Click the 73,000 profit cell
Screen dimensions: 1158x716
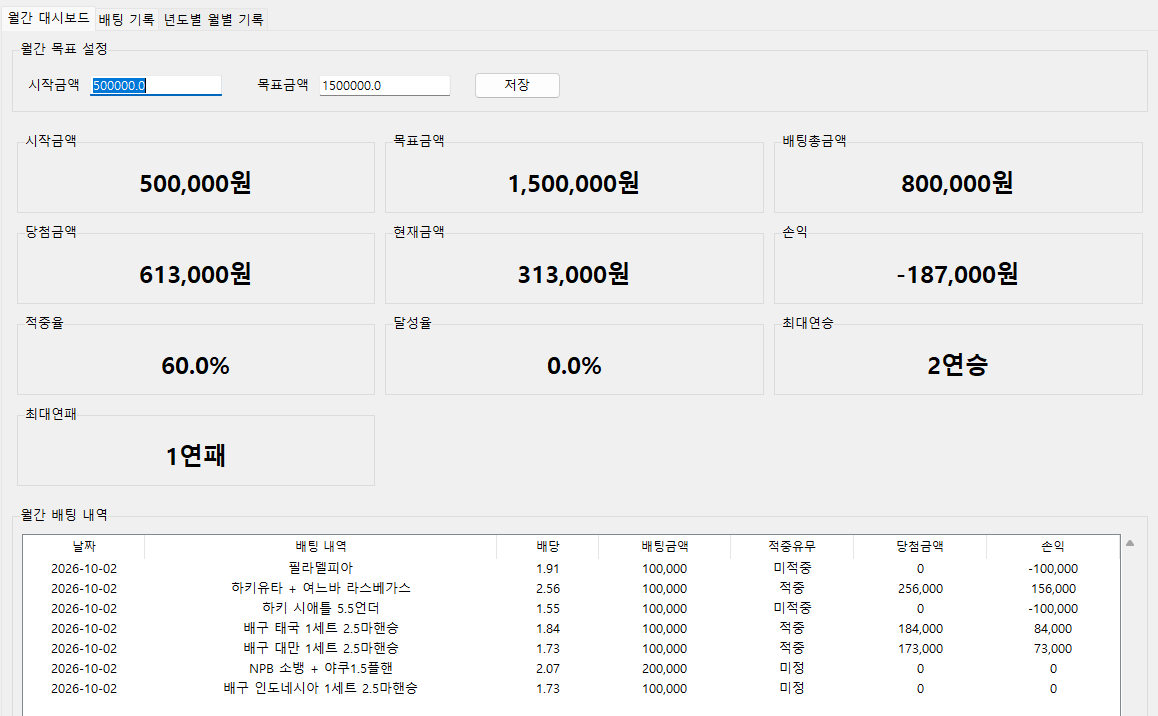1053,649
